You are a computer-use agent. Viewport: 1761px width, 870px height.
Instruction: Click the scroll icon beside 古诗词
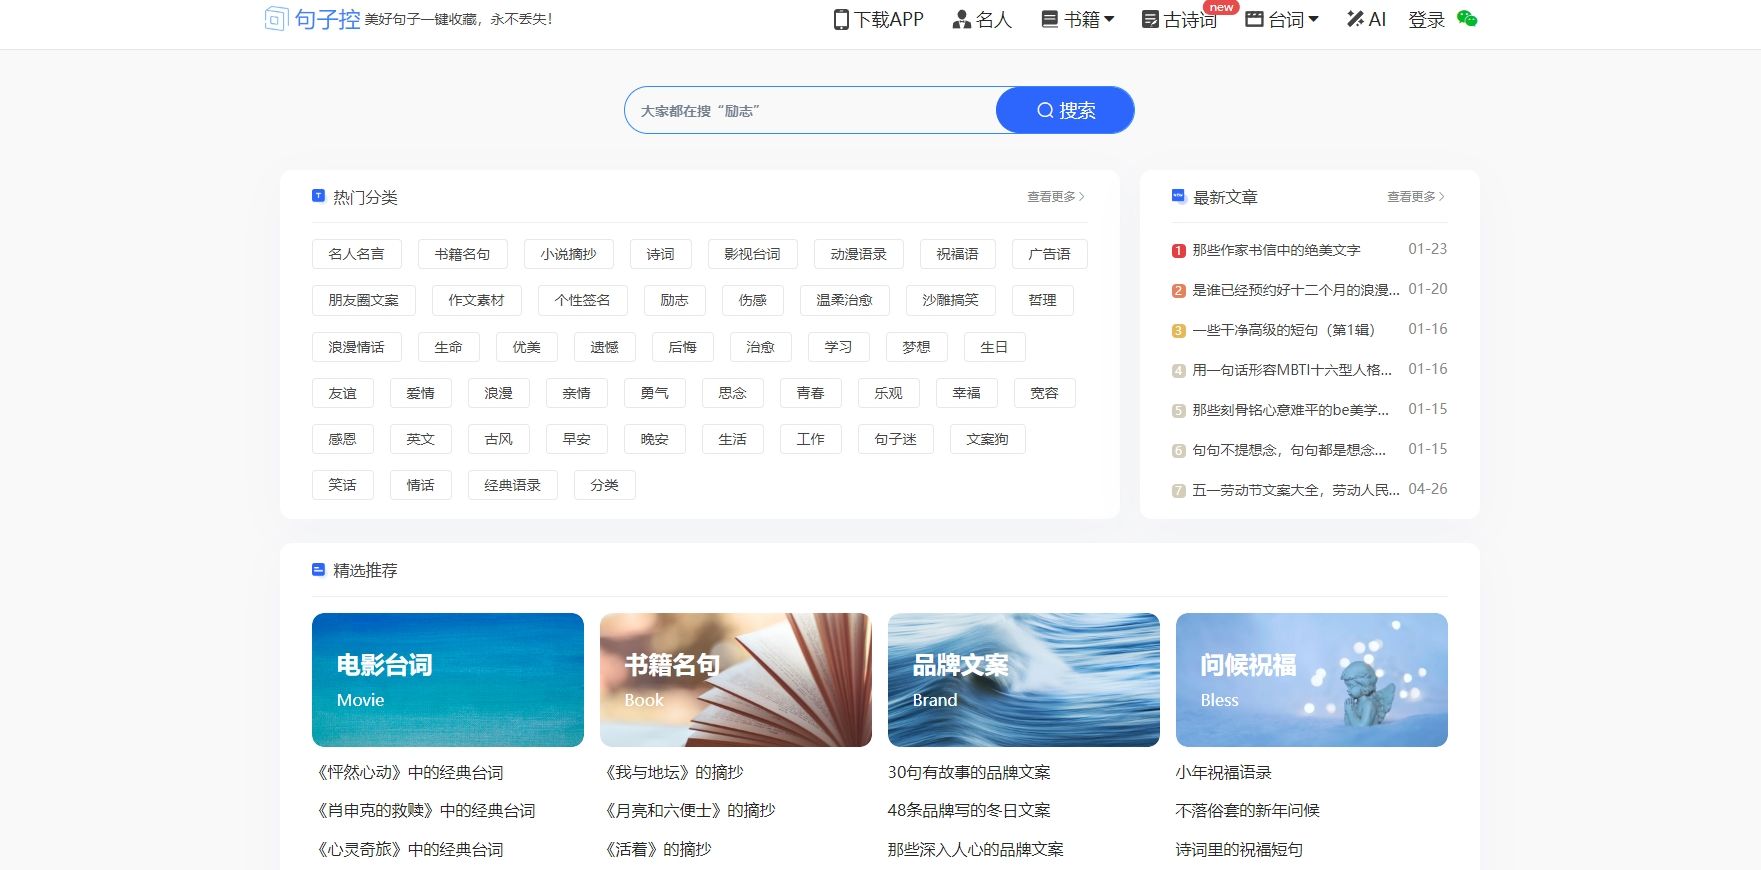point(1150,19)
